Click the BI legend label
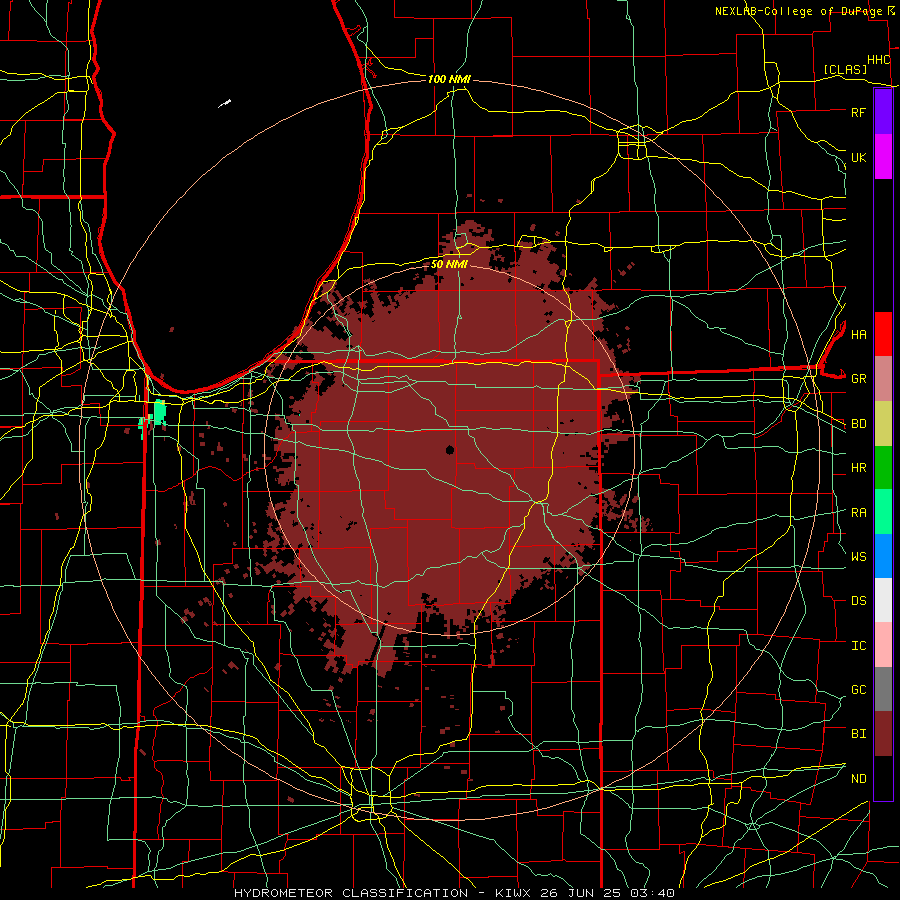The height and width of the screenshot is (900, 900). 858,734
